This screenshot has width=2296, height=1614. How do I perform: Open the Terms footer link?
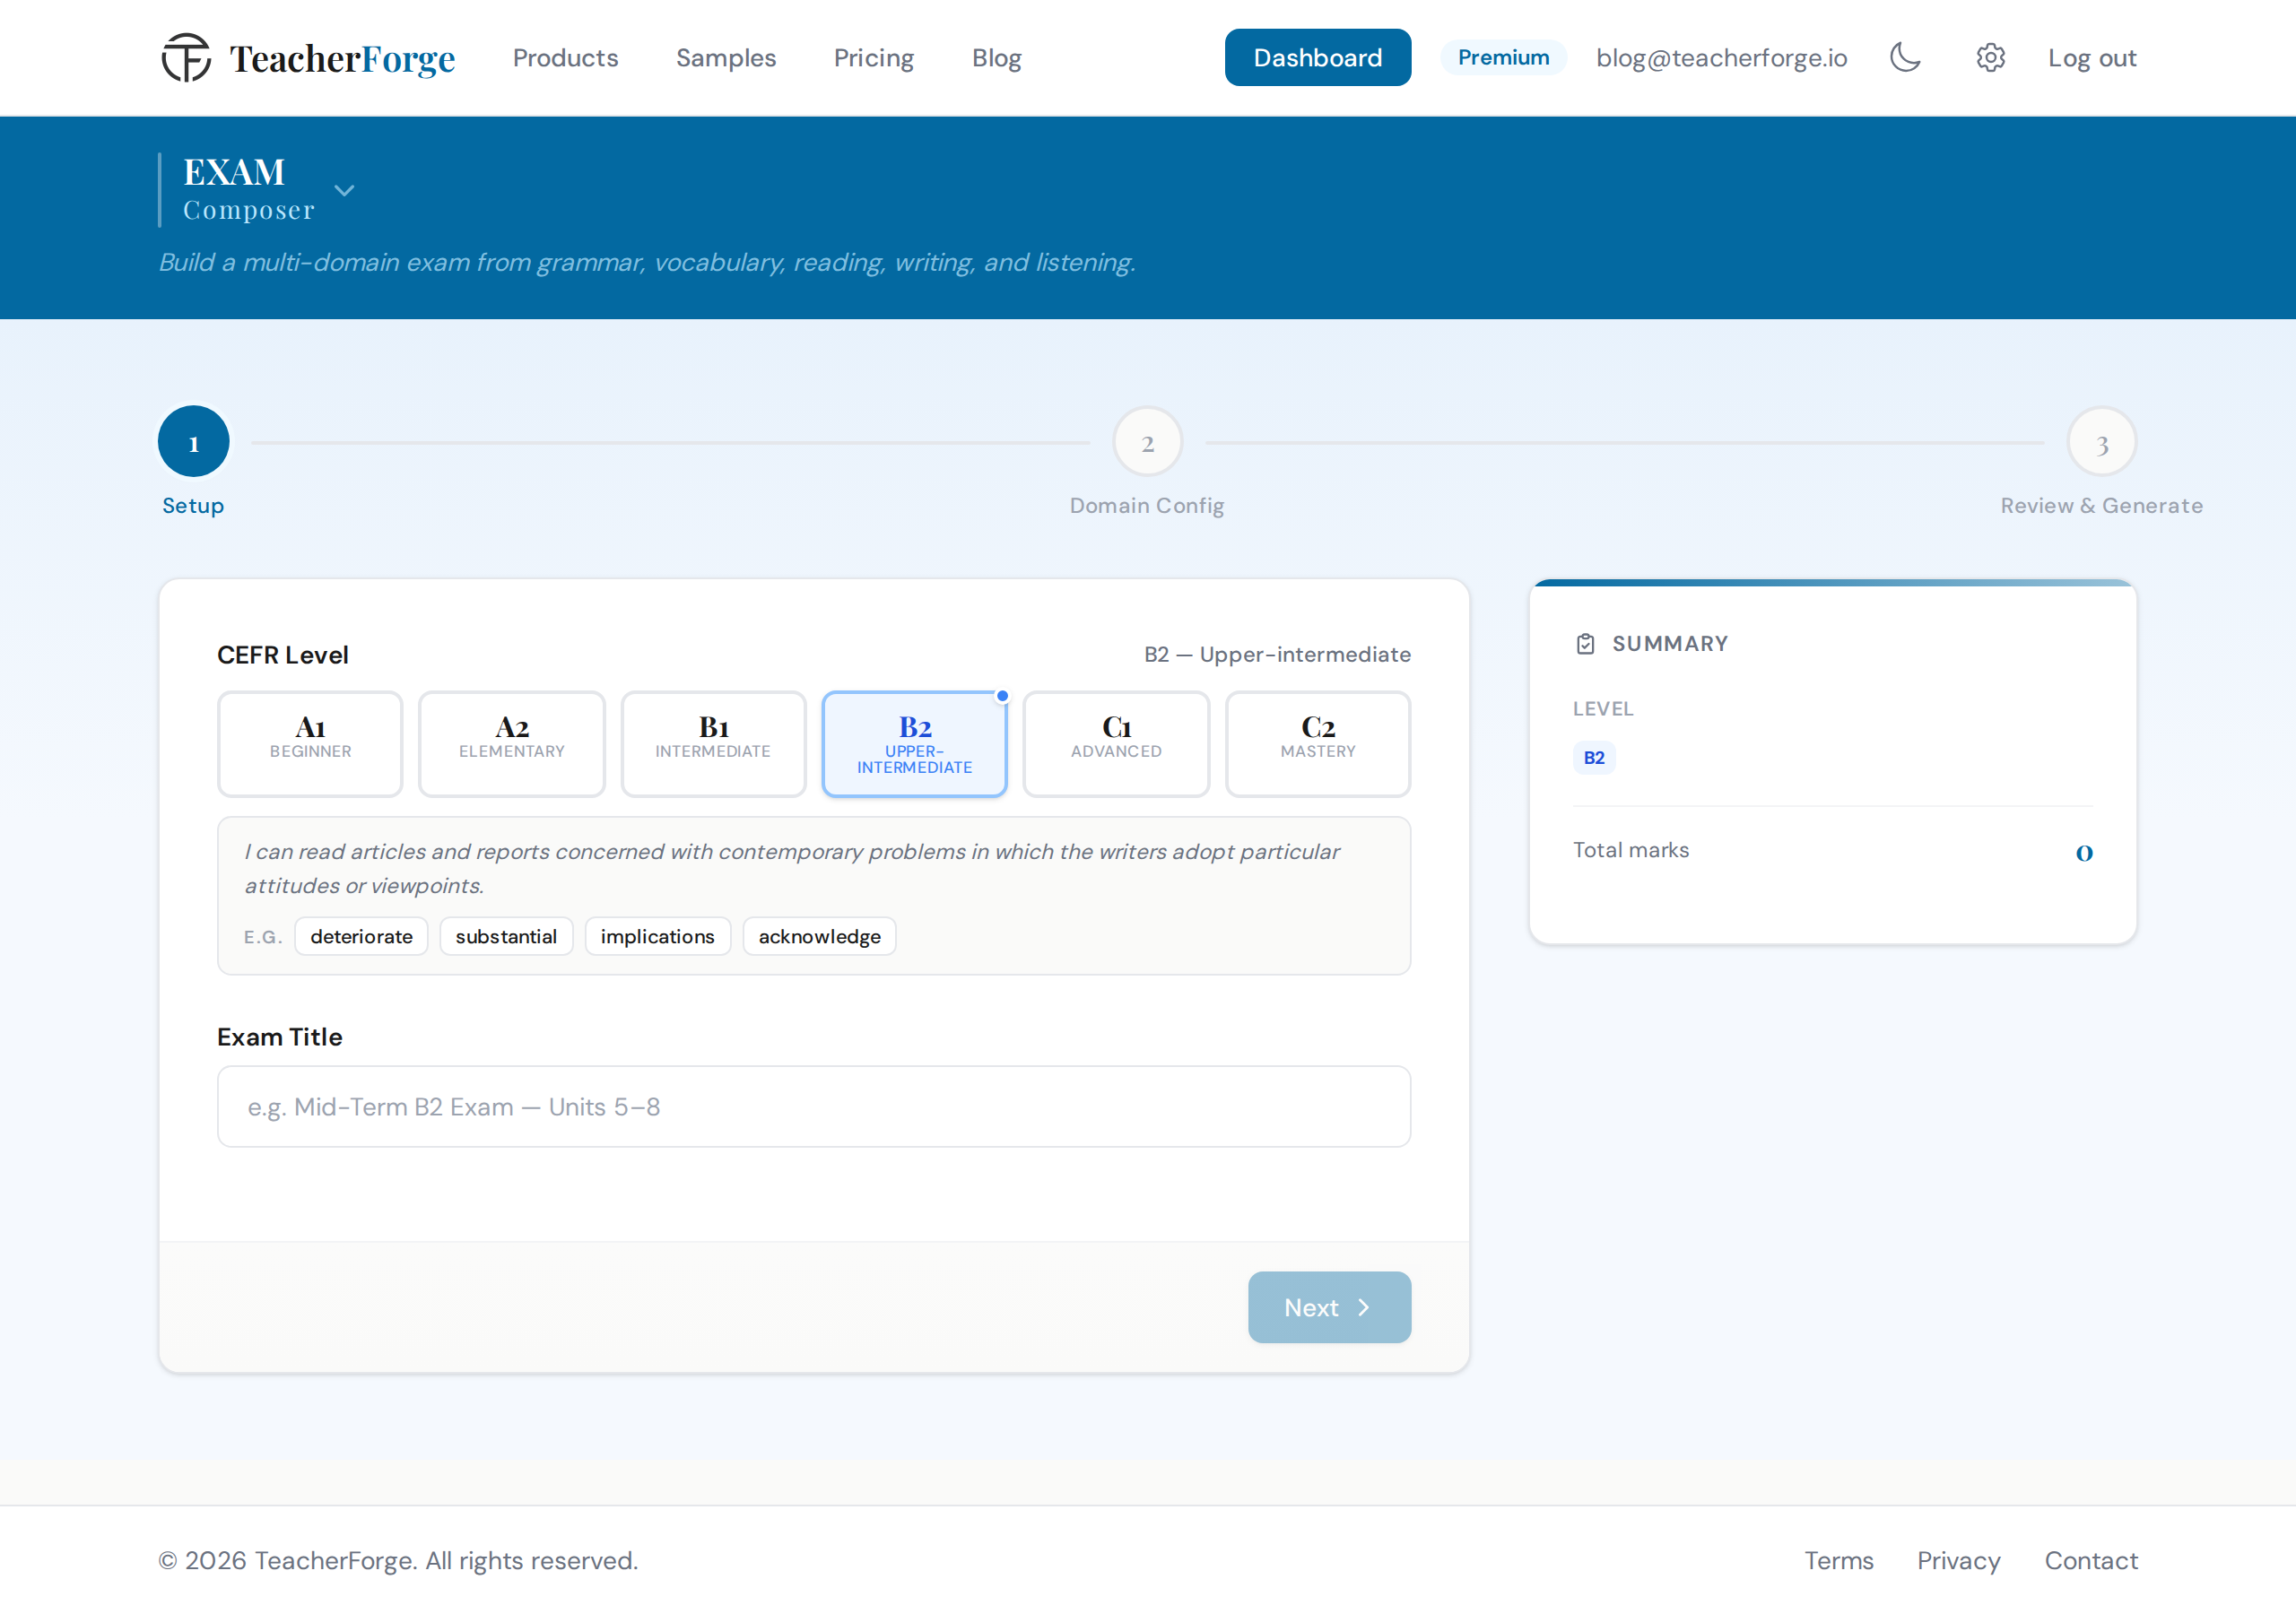pos(1838,1560)
